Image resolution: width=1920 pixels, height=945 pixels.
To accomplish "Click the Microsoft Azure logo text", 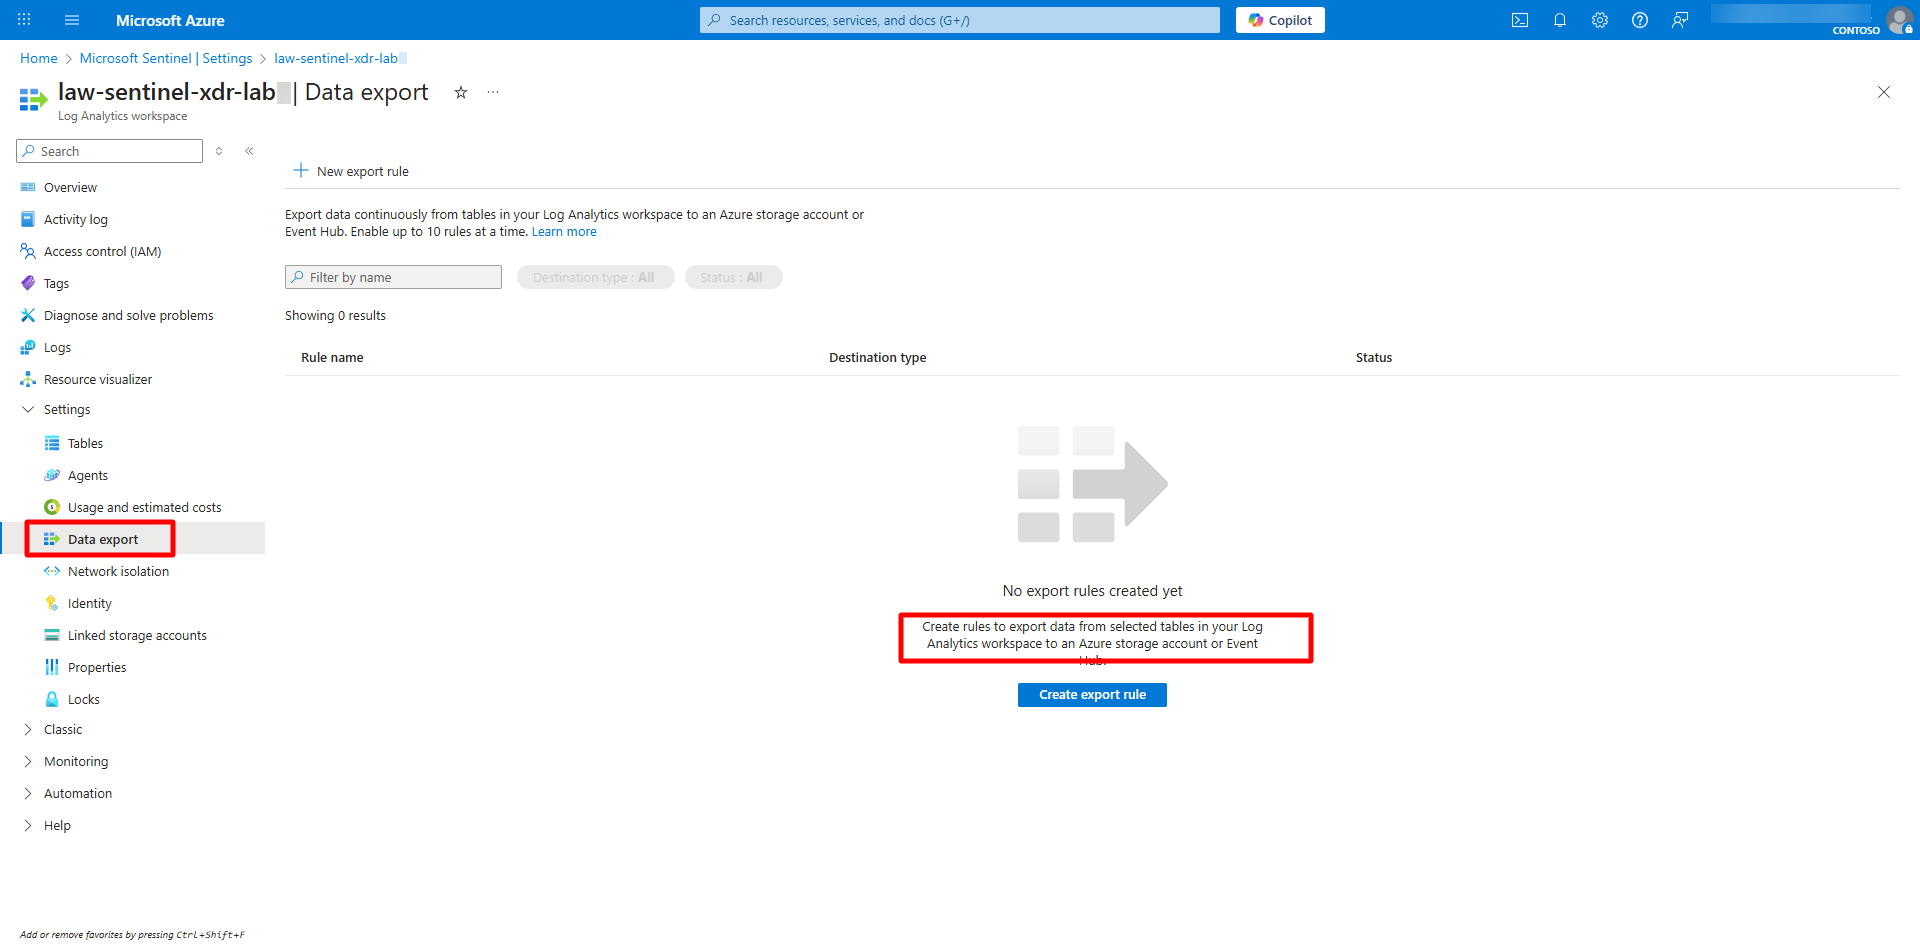I will (x=170, y=20).
